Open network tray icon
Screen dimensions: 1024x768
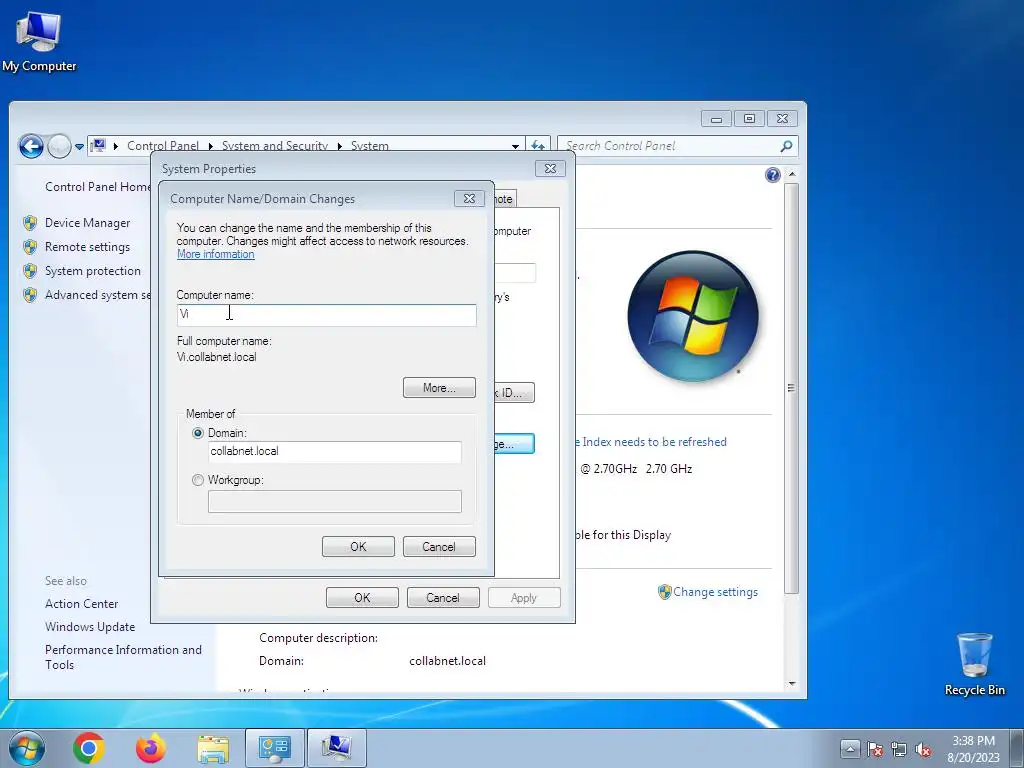(899, 749)
